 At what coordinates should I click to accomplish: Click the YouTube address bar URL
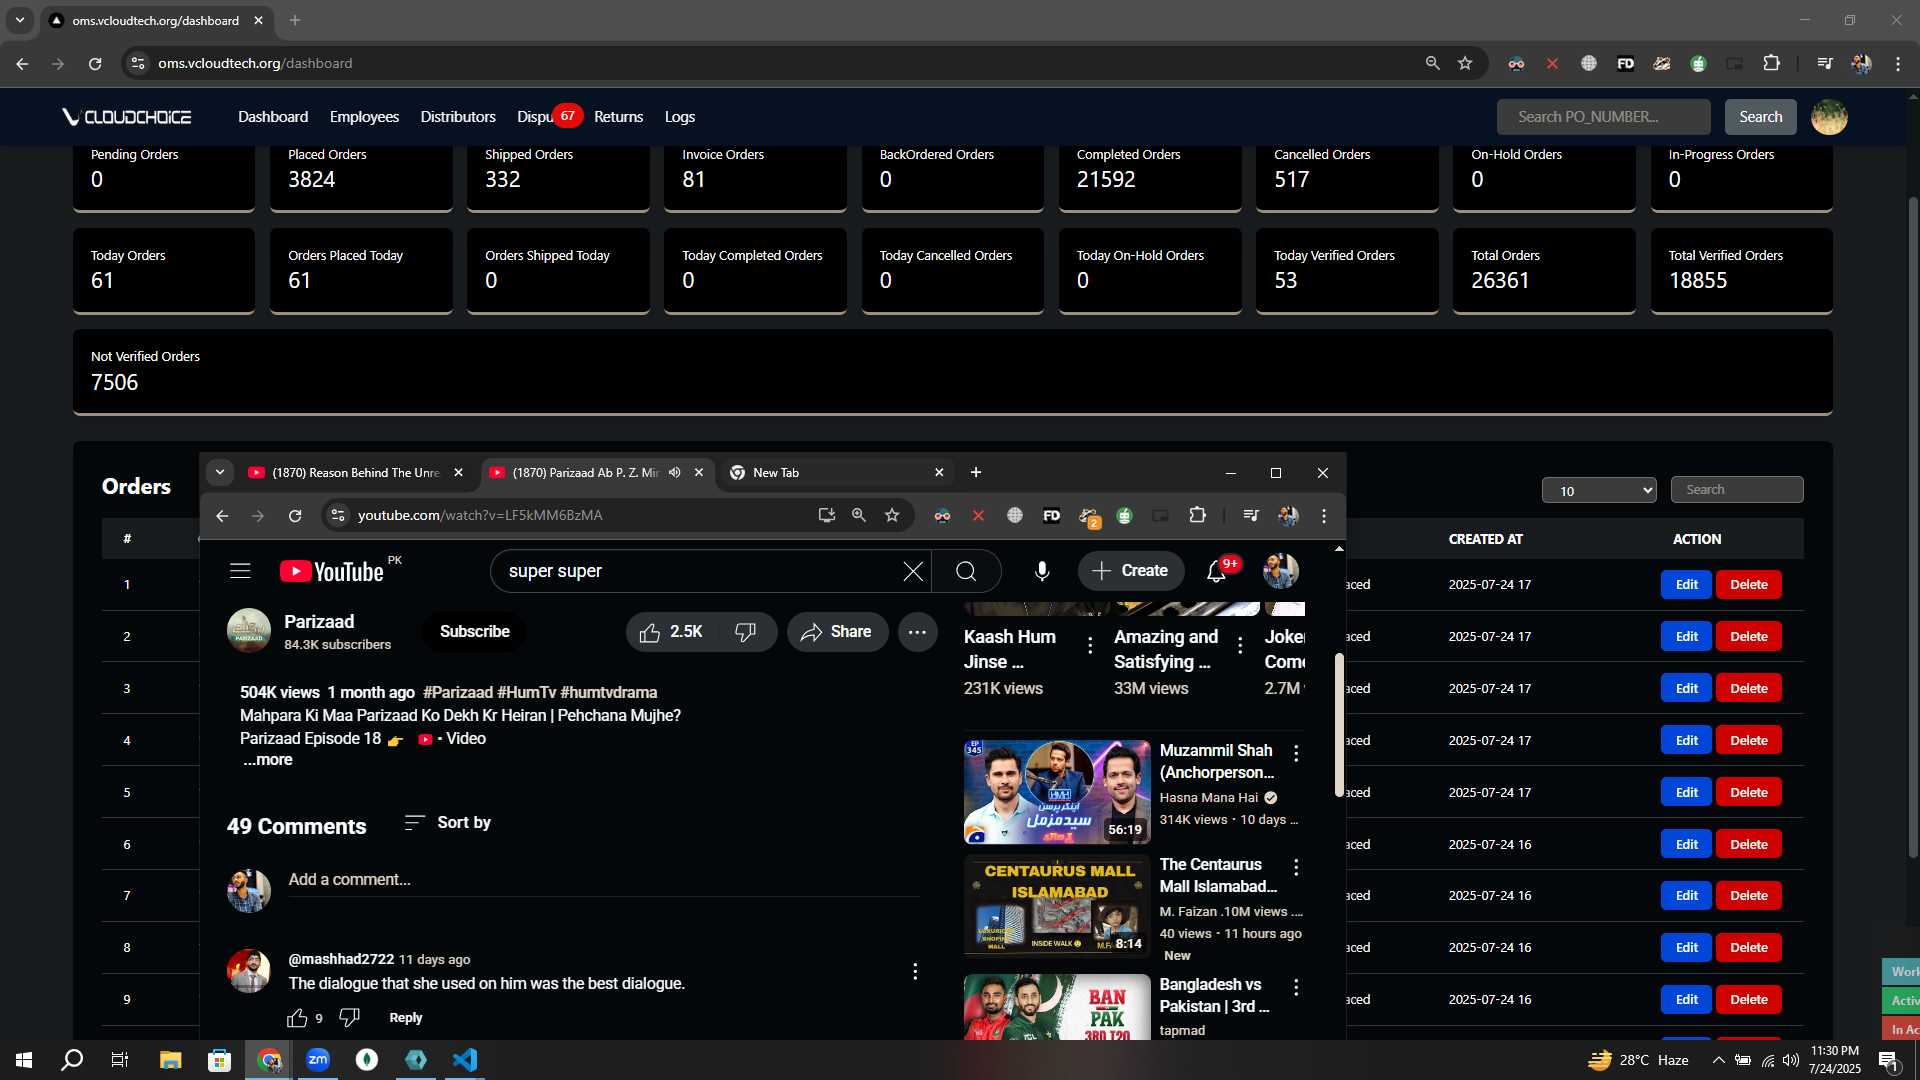480,516
